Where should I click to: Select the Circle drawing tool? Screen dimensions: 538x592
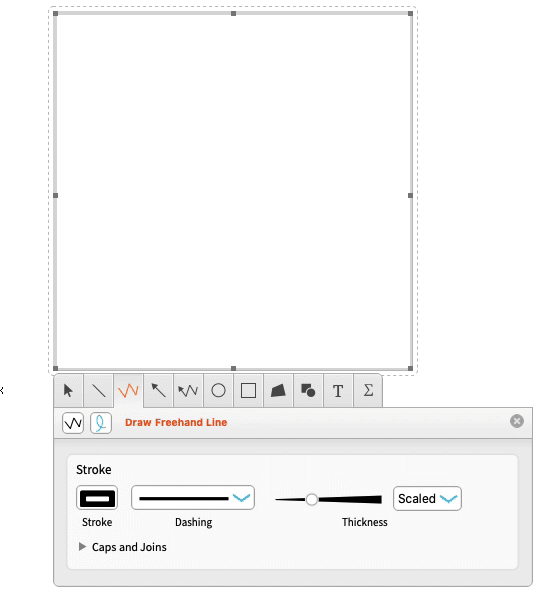pyautogui.click(x=218, y=391)
